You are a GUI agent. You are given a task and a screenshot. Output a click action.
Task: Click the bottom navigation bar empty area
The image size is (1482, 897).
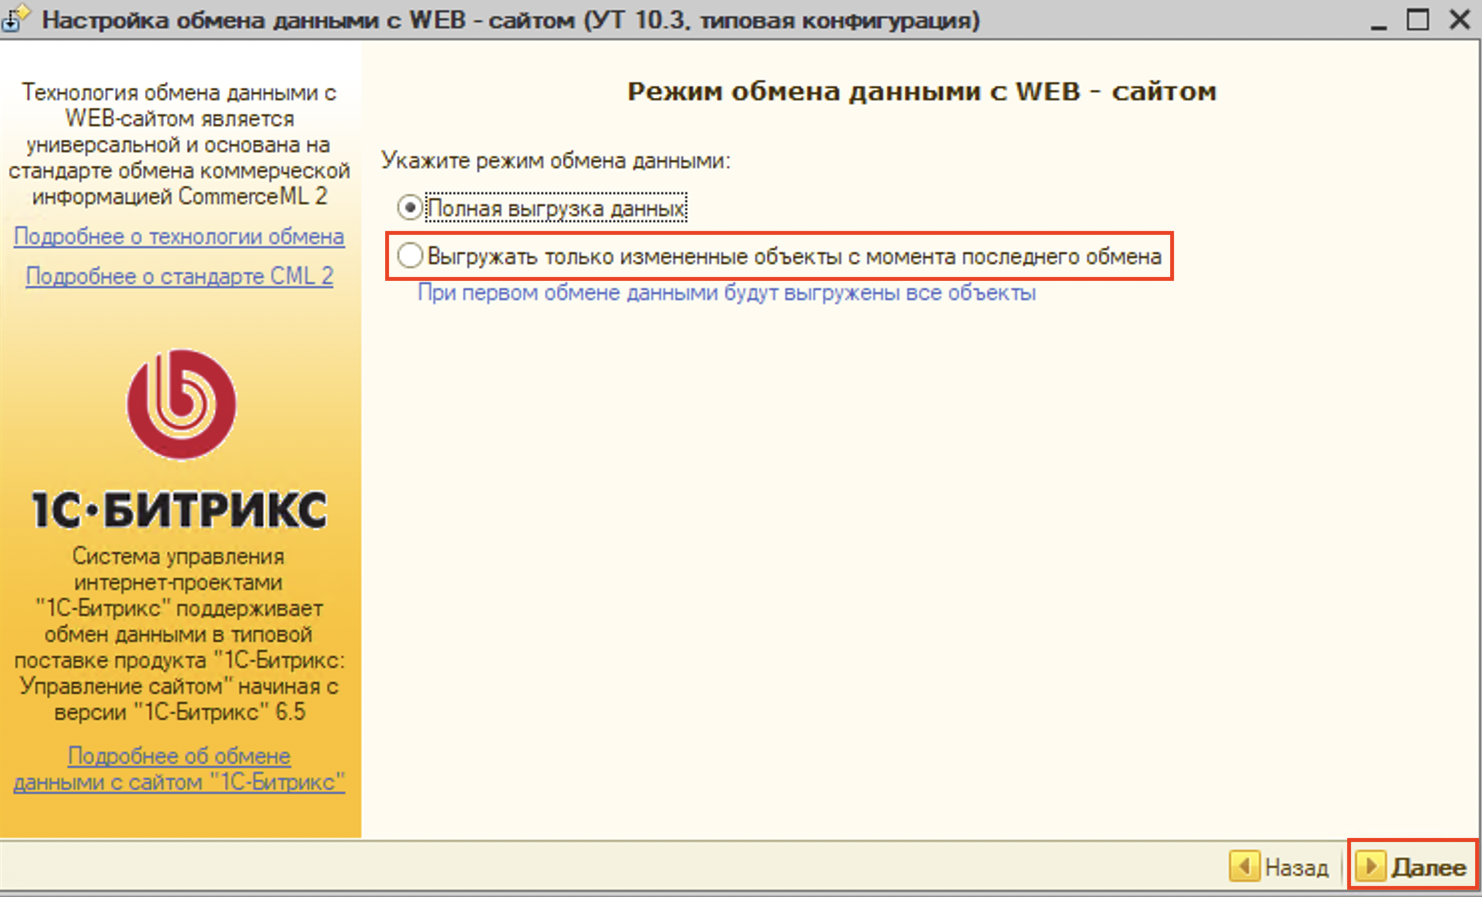click(600, 866)
